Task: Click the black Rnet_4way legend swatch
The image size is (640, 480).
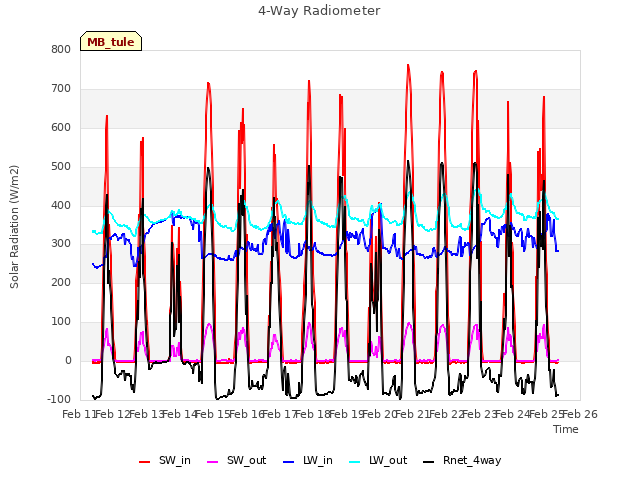Action: (x=429, y=462)
